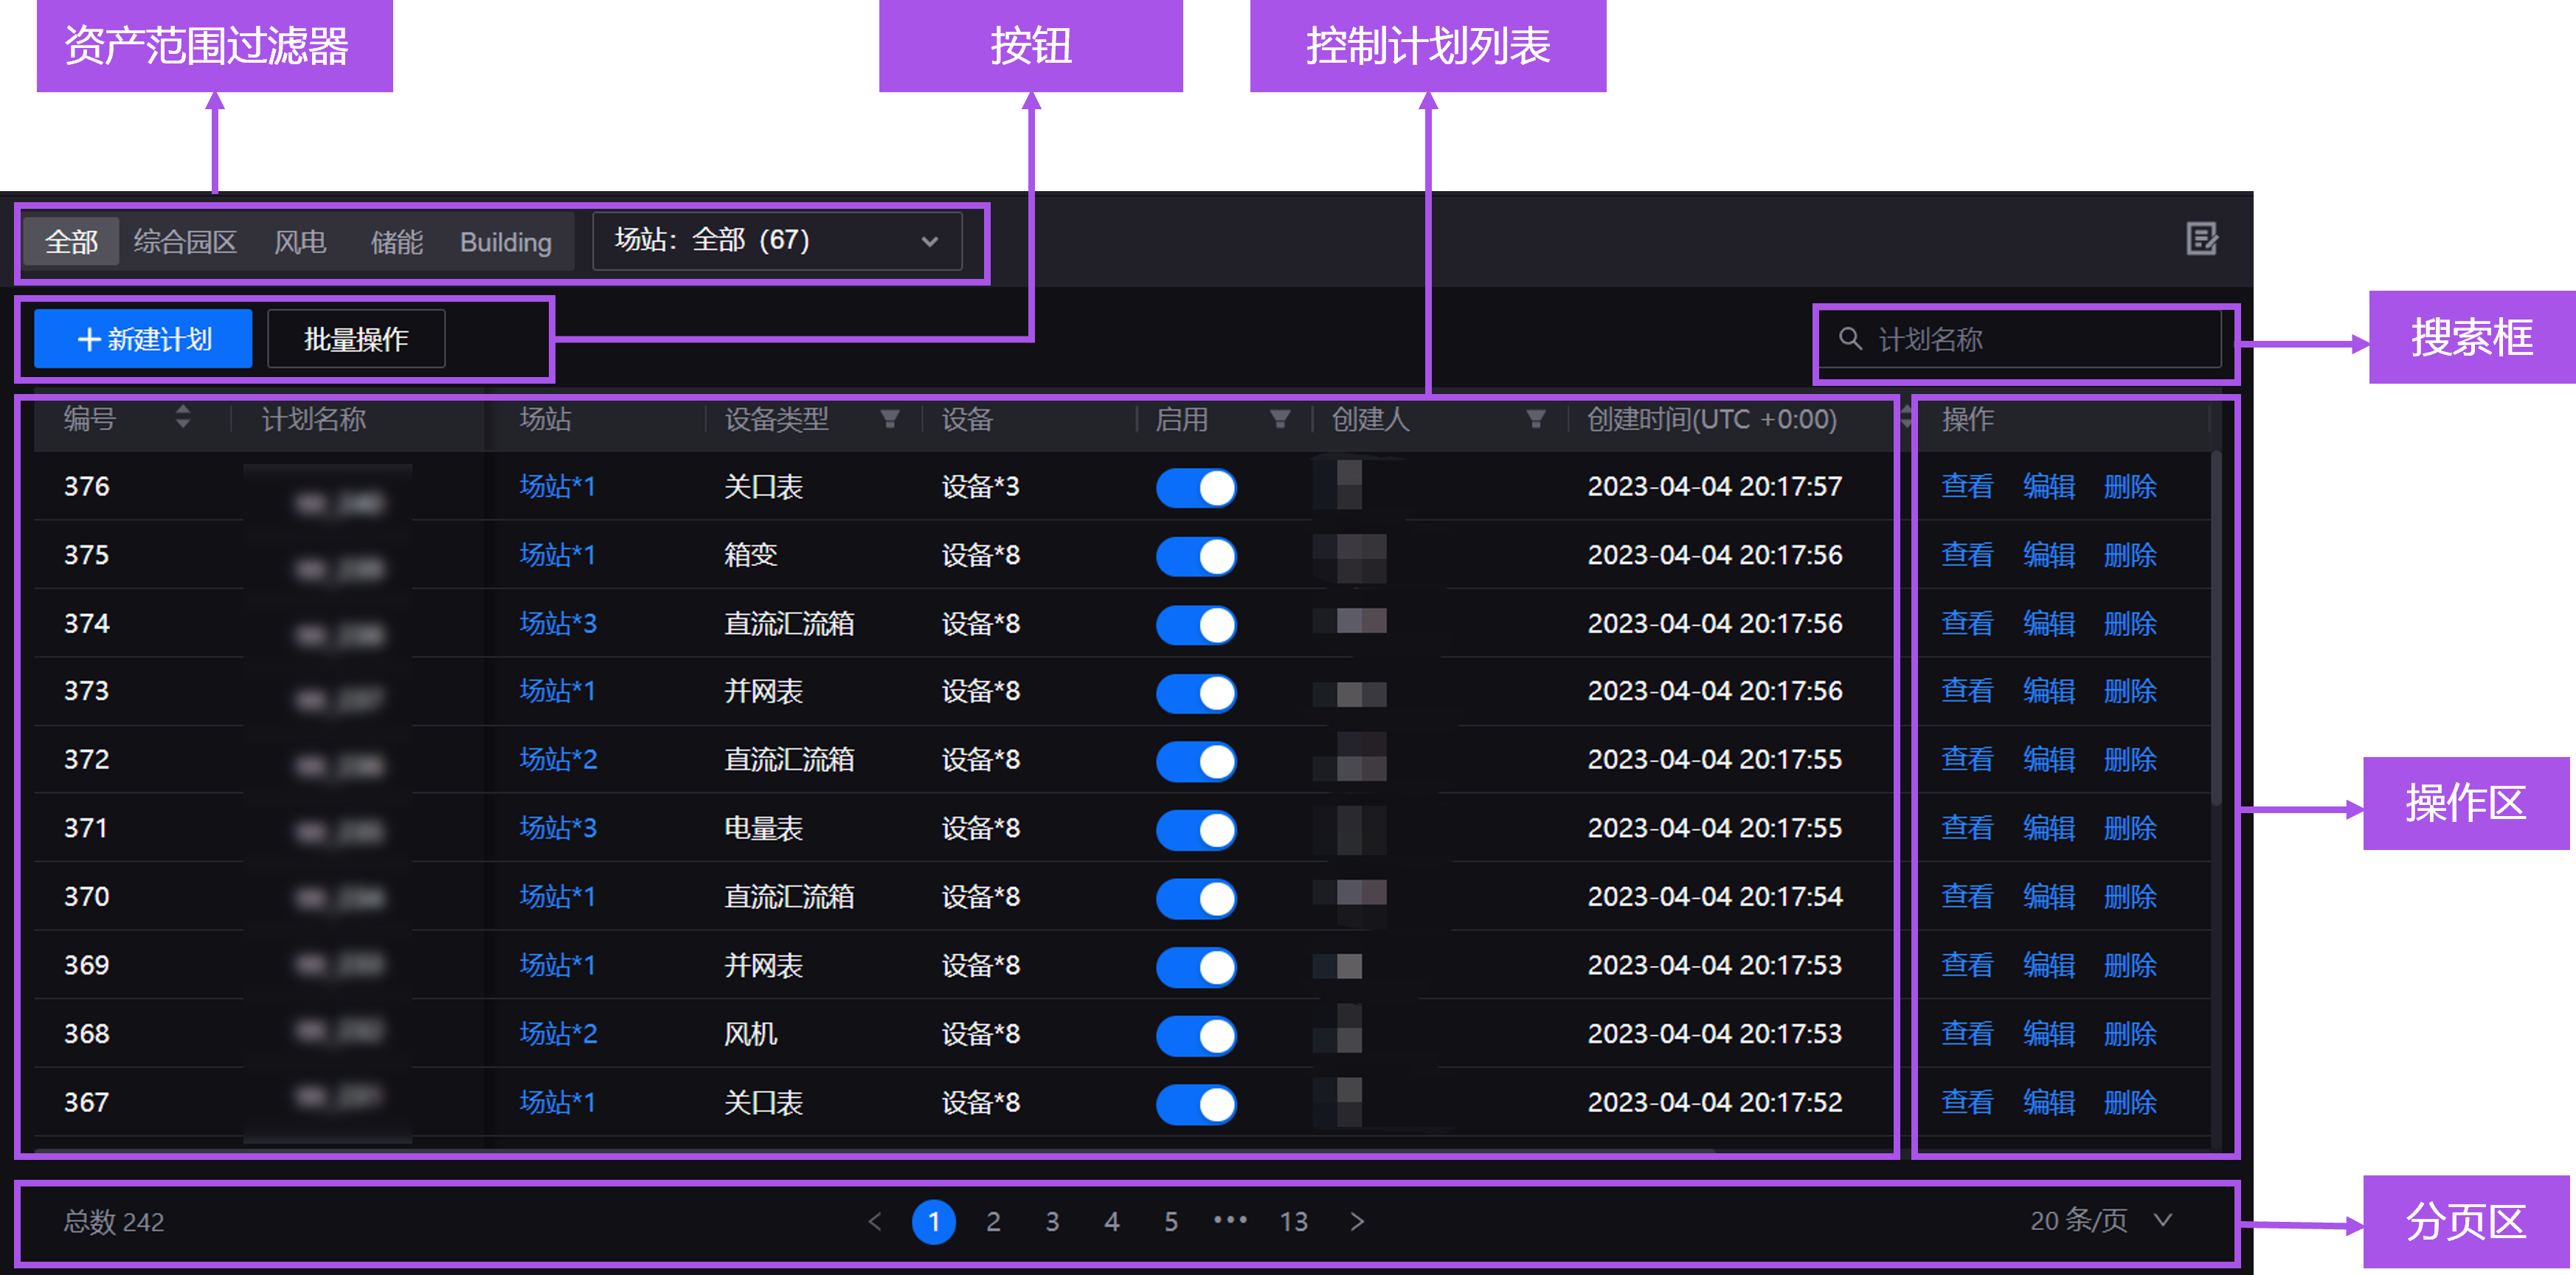2576x1275 pixels.
Task: Click the 新建计划 button
Action: 143,340
